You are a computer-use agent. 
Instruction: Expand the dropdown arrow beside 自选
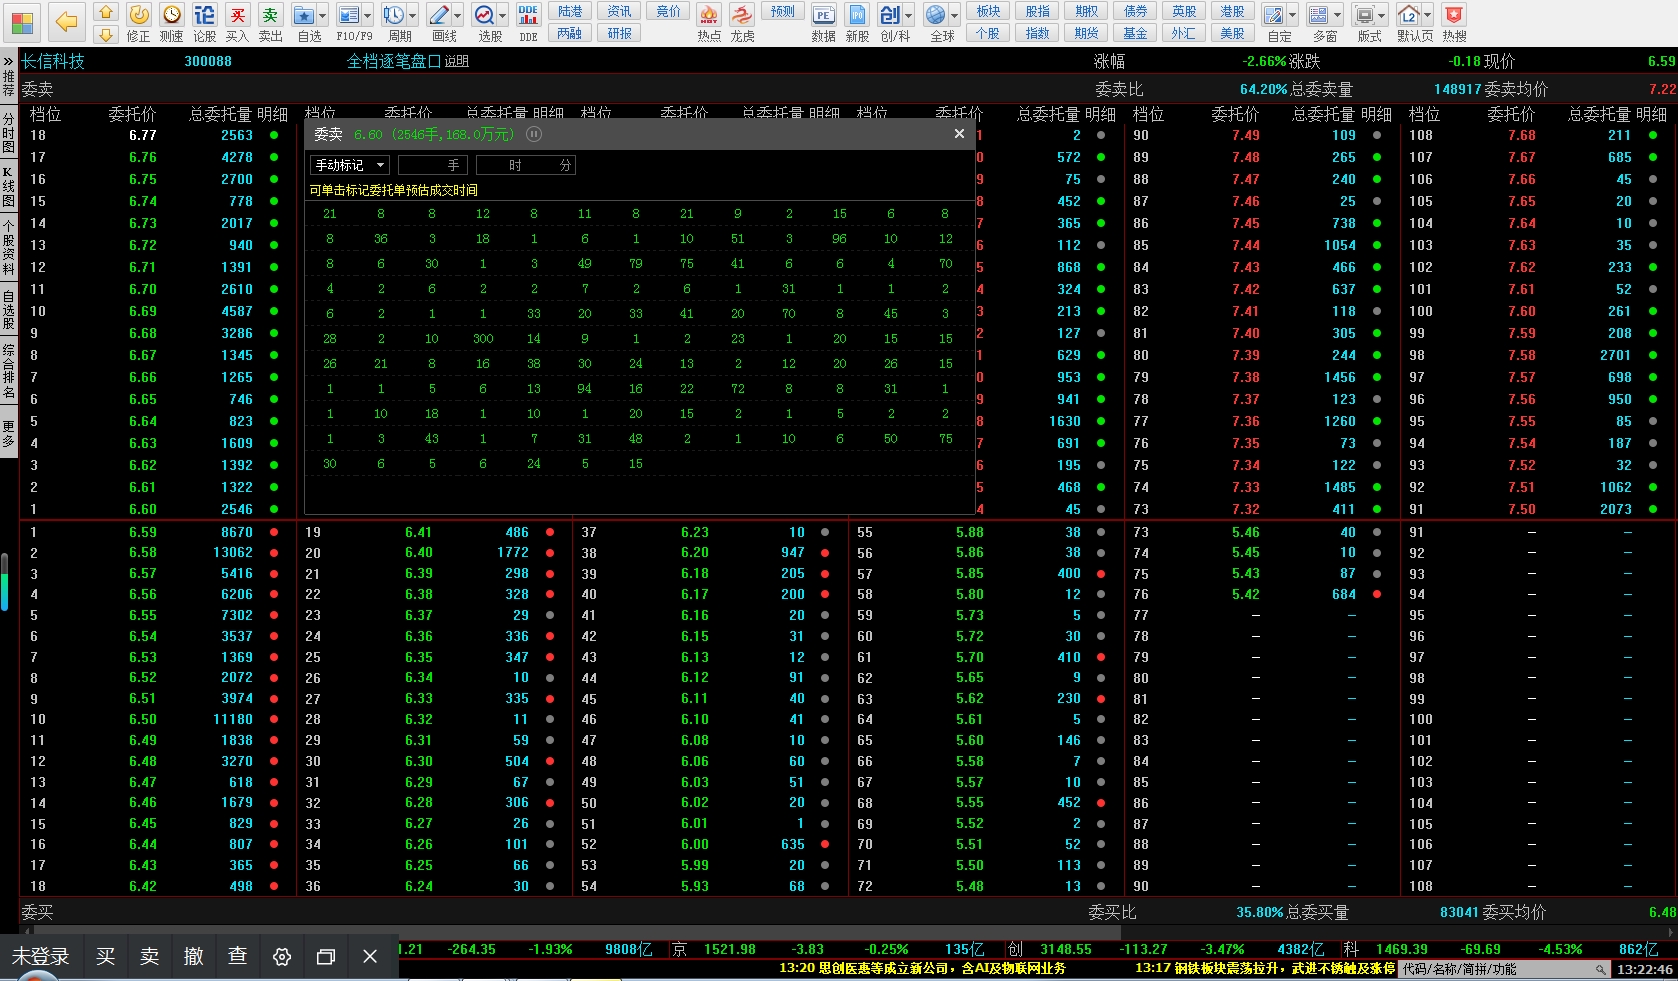(x=323, y=15)
